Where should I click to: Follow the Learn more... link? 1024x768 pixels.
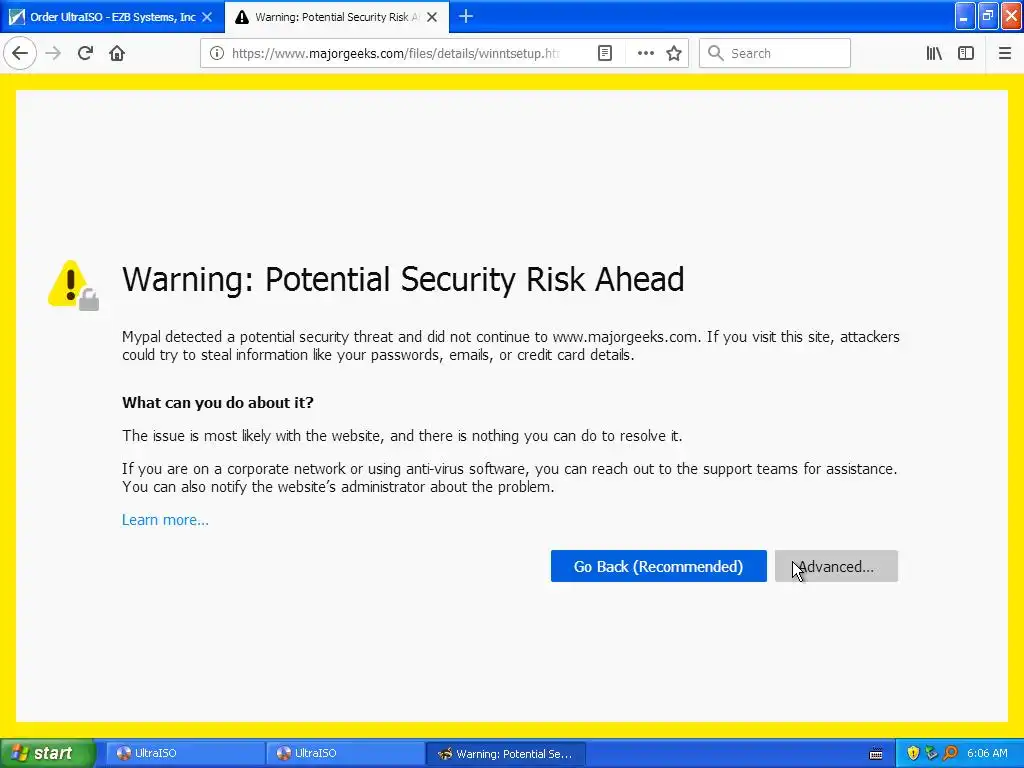(165, 520)
